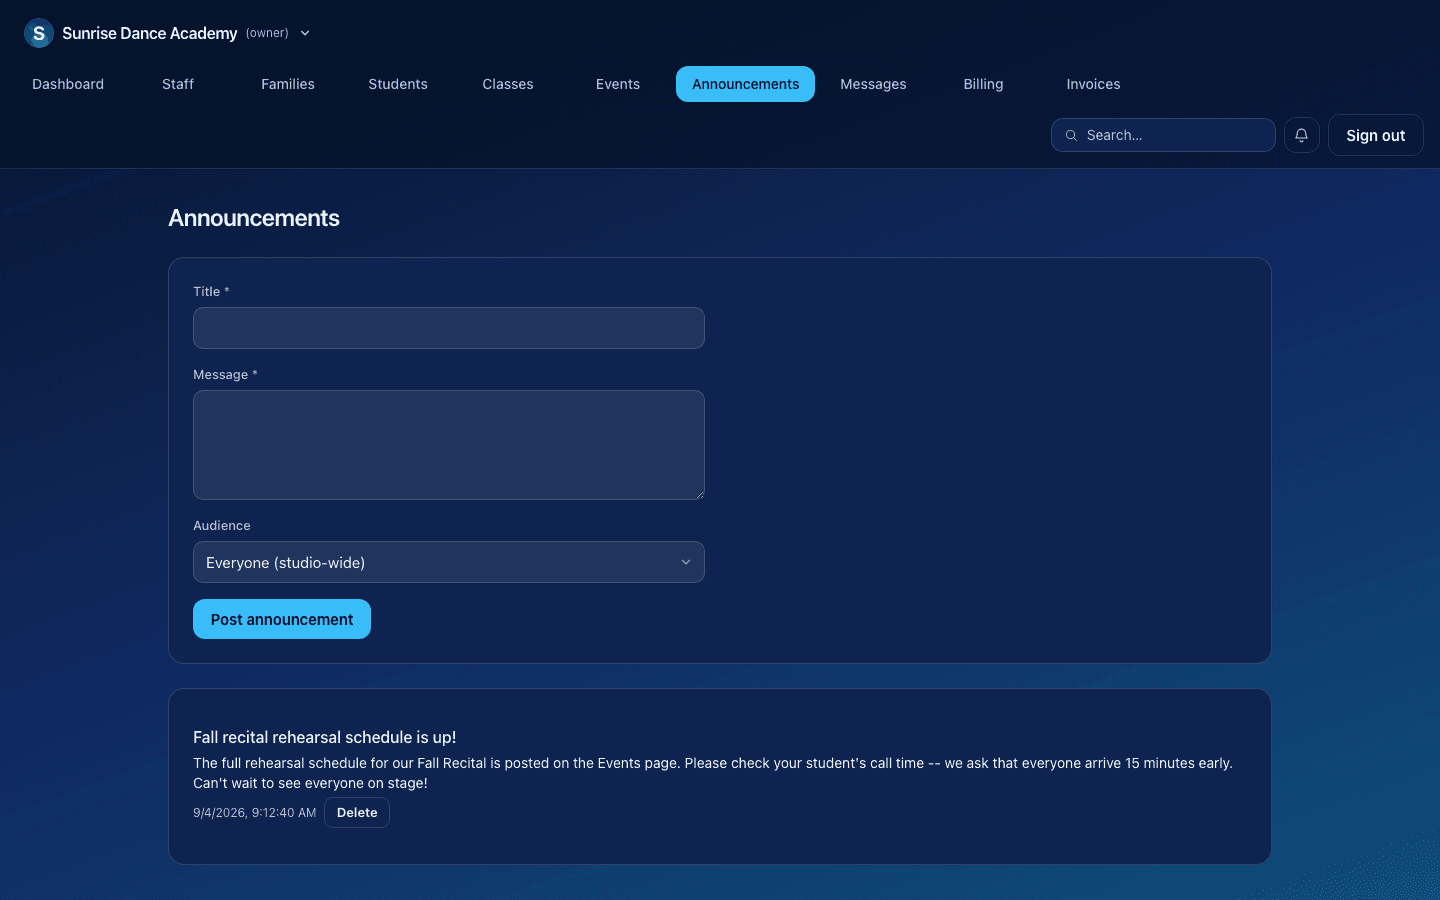Screen dimensions: 1440x900
Task: Navigate to the Students tab
Action: tap(398, 84)
